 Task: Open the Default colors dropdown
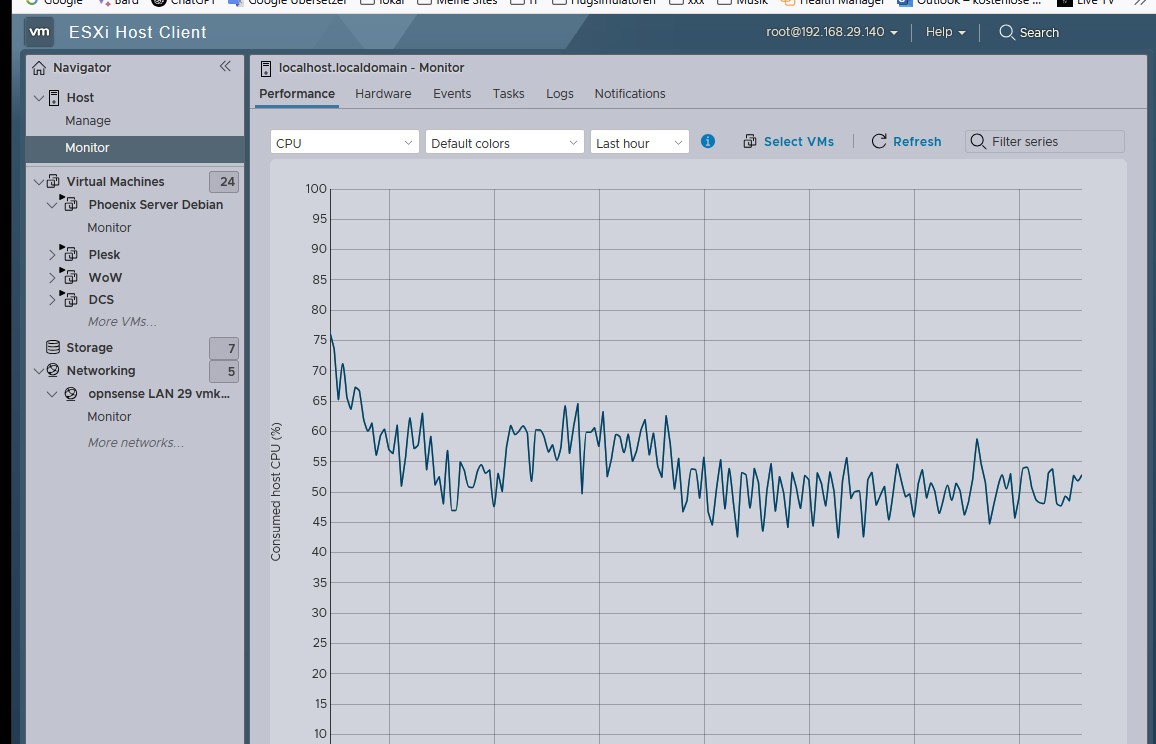point(504,143)
